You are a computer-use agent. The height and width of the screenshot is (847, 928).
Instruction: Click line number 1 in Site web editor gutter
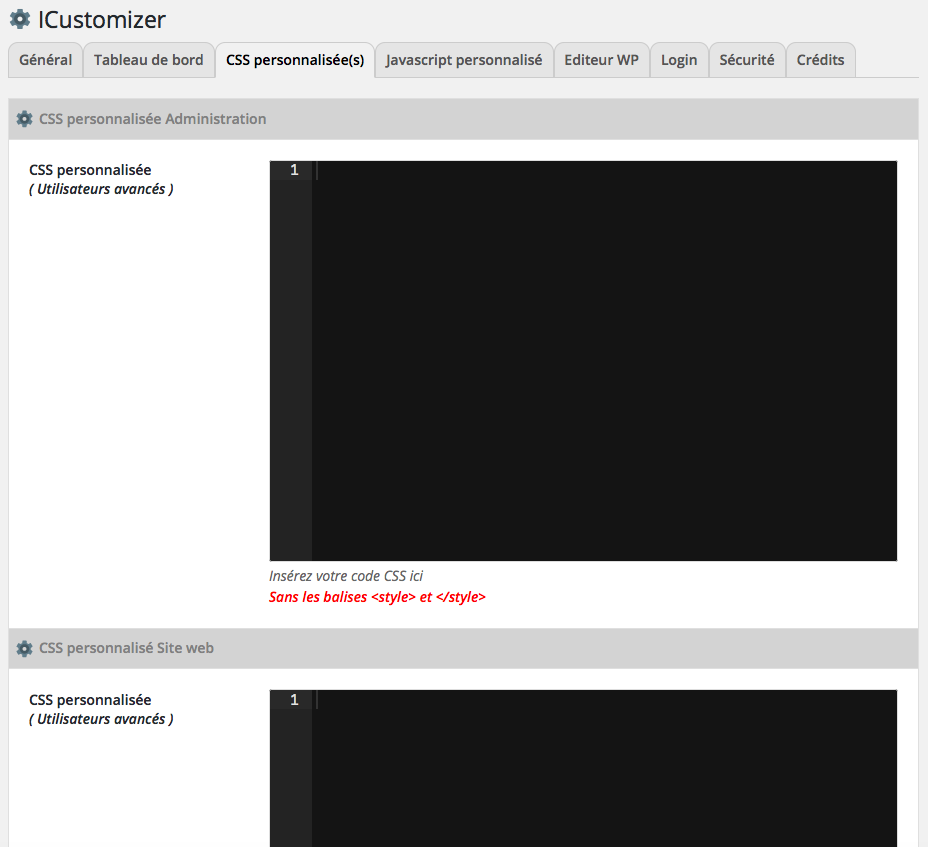click(x=294, y=700)
